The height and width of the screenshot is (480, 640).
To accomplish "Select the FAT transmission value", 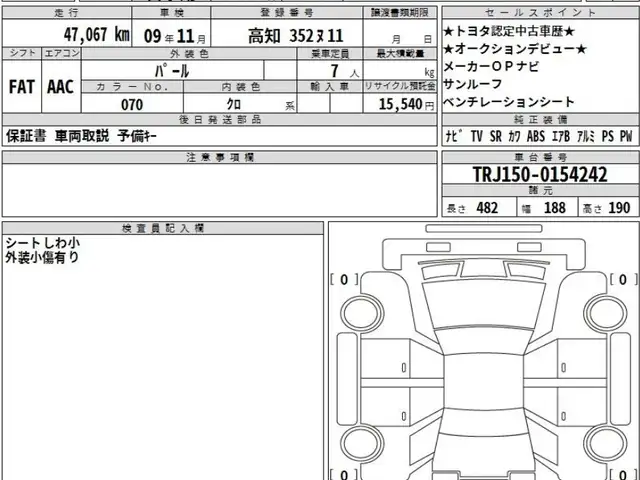I will [22, 87].
